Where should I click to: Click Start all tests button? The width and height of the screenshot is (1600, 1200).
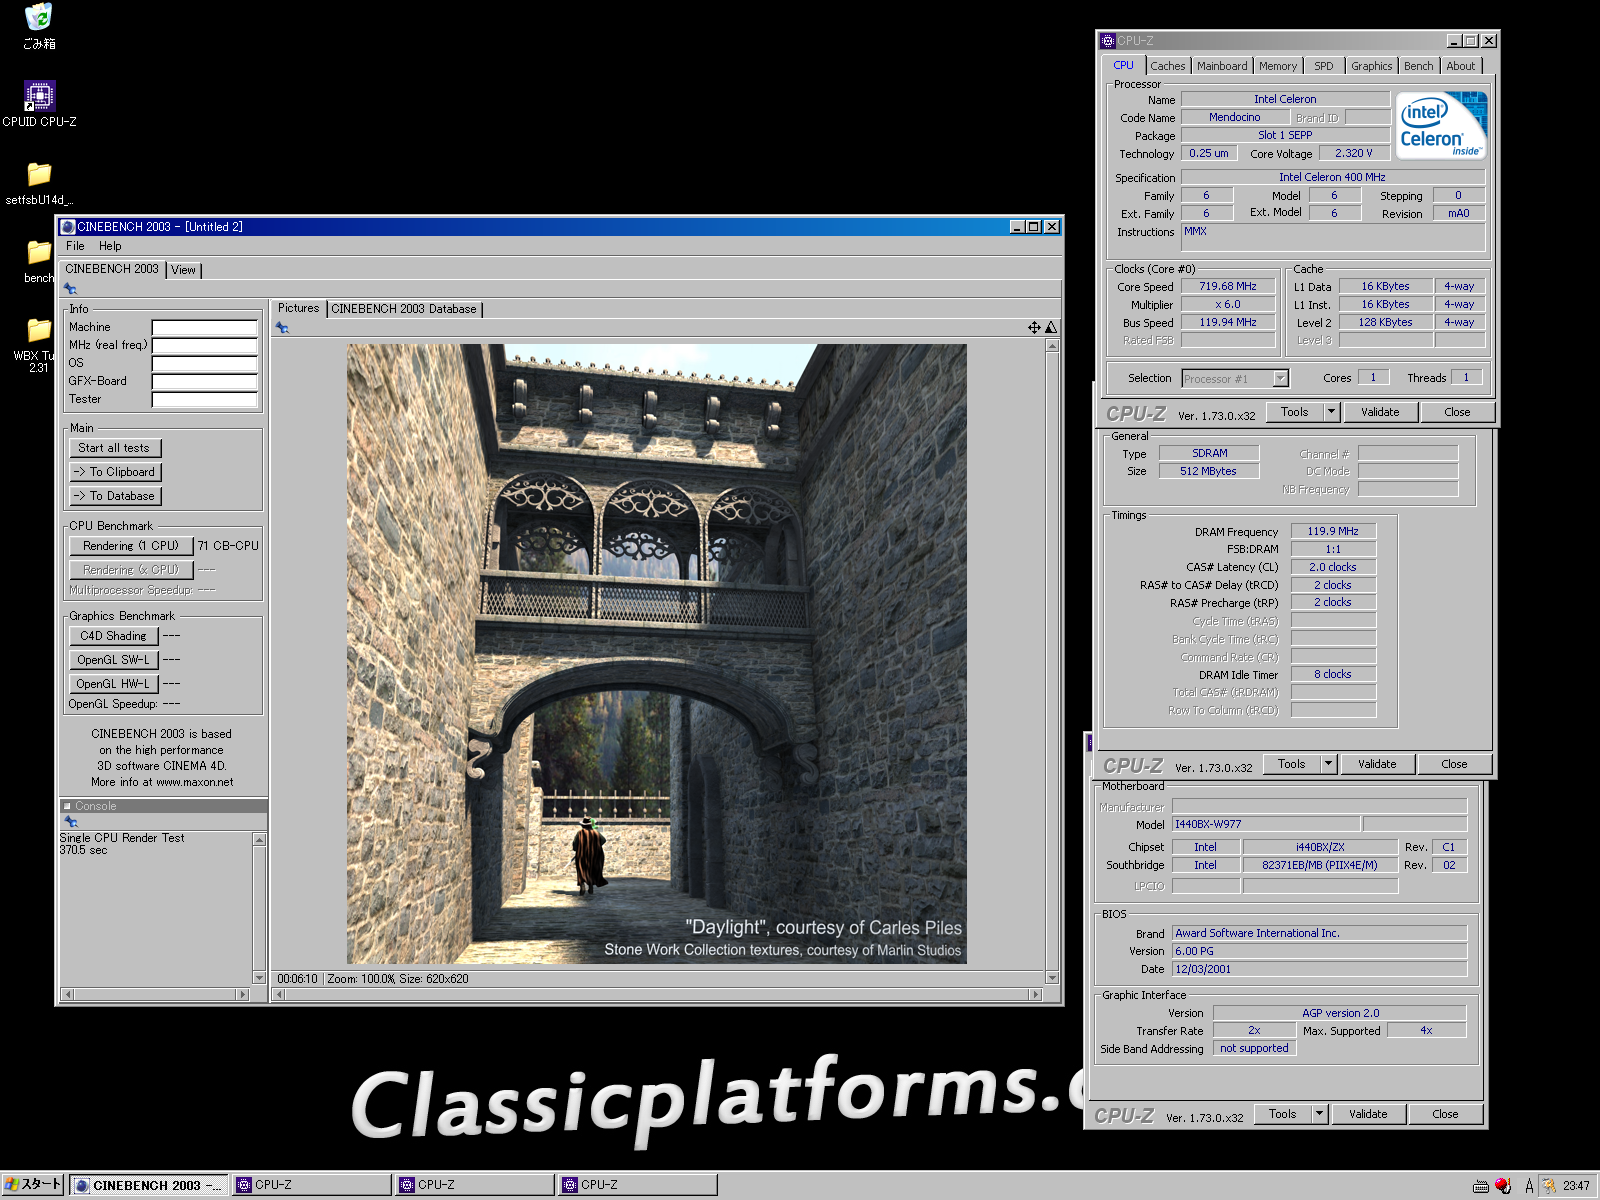[x=114, y=448]
